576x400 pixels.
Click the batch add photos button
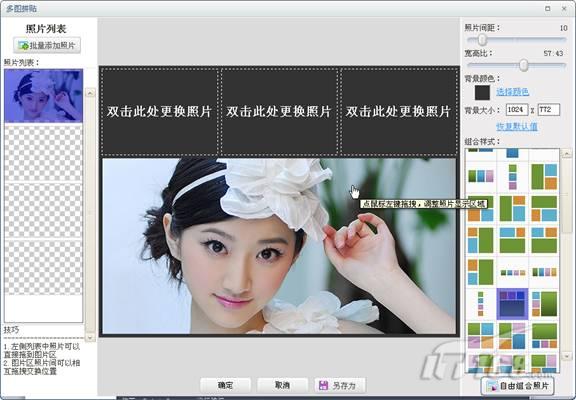pos(47,46)
